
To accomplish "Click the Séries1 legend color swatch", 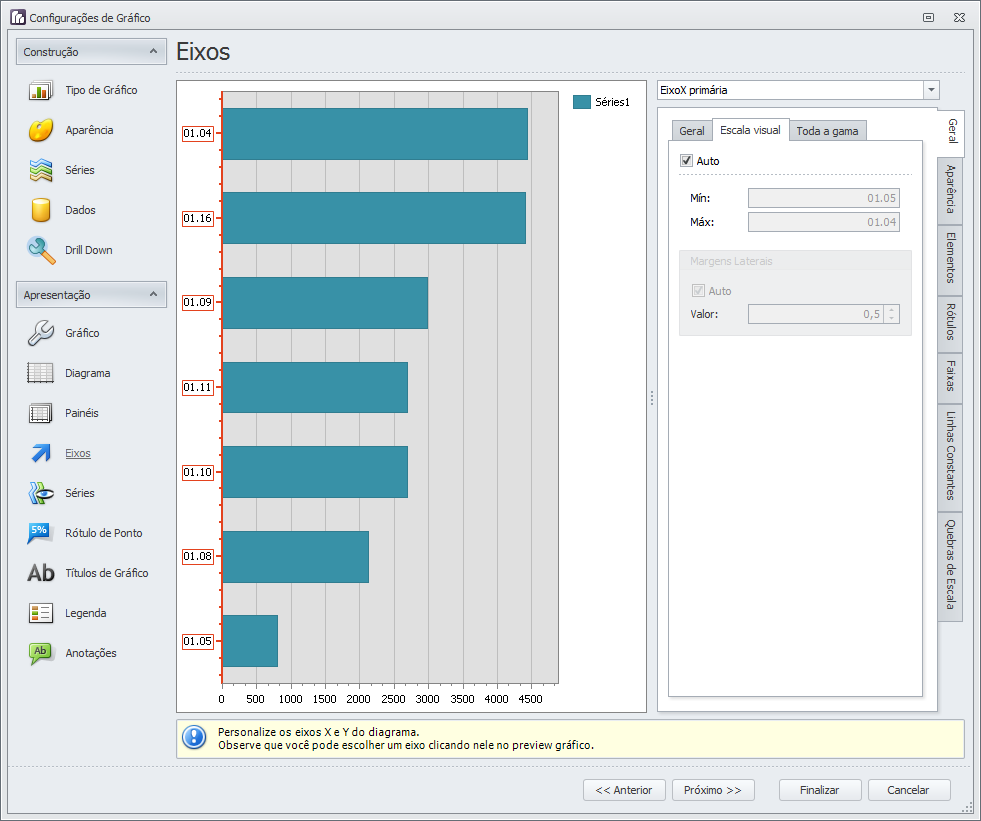I will point(581,102).
